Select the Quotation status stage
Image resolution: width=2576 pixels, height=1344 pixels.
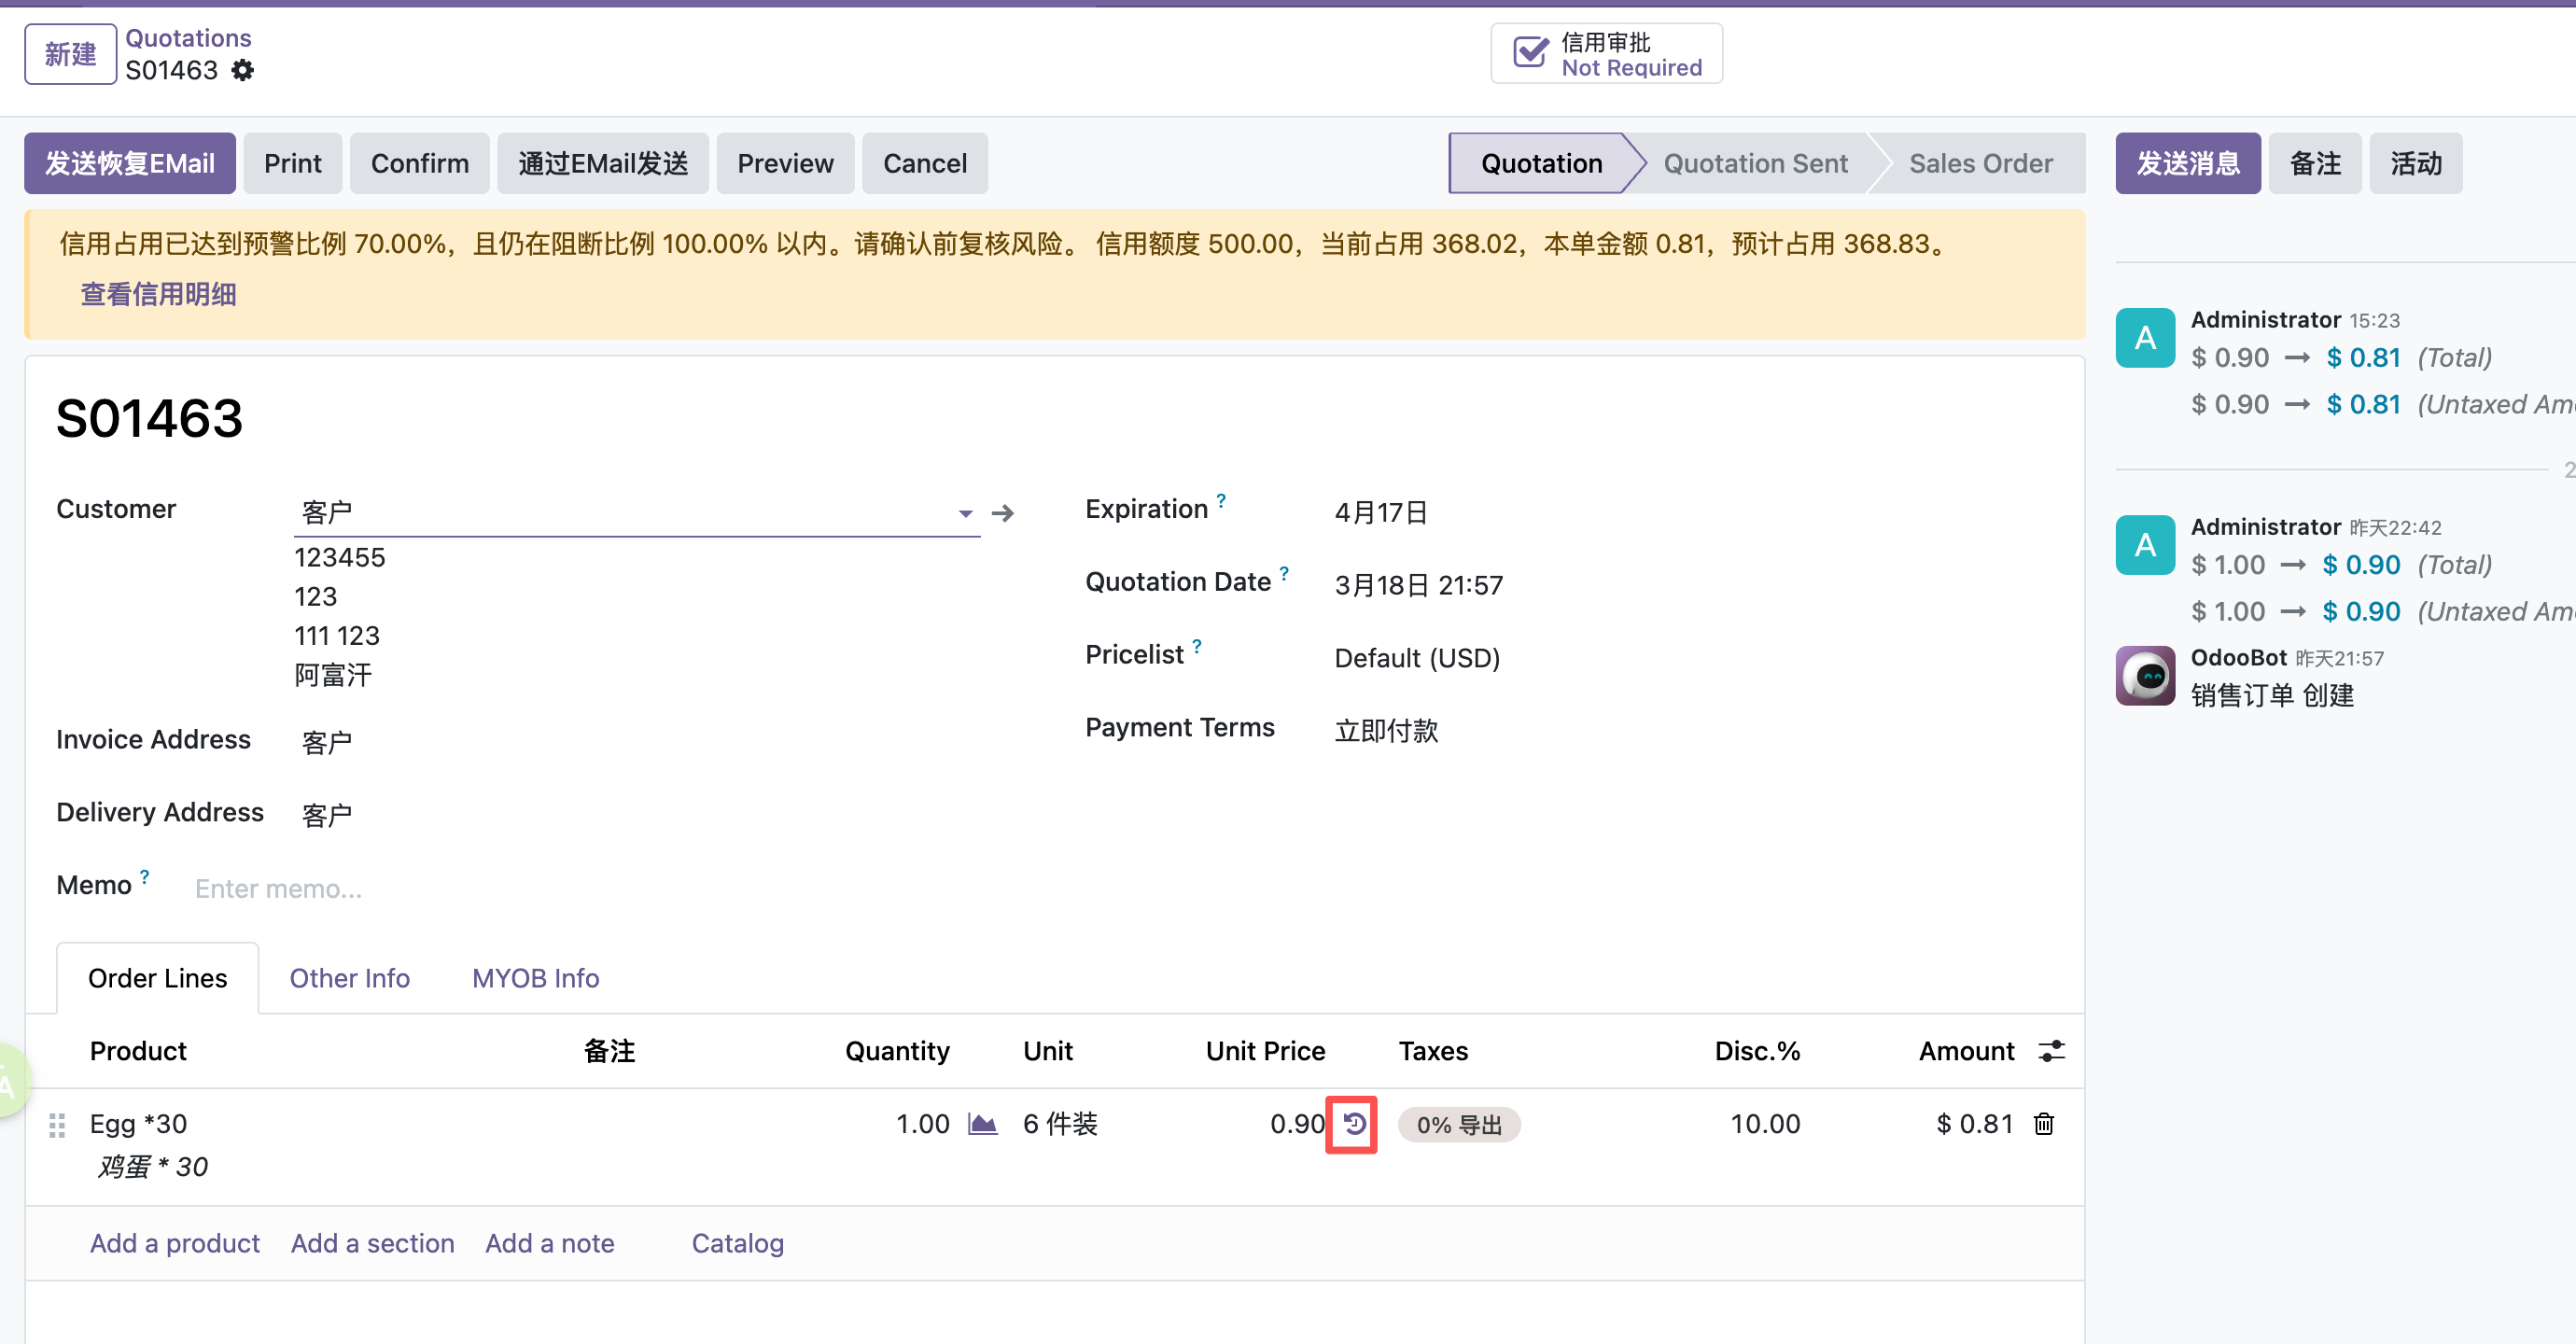tap(1541, 163)
